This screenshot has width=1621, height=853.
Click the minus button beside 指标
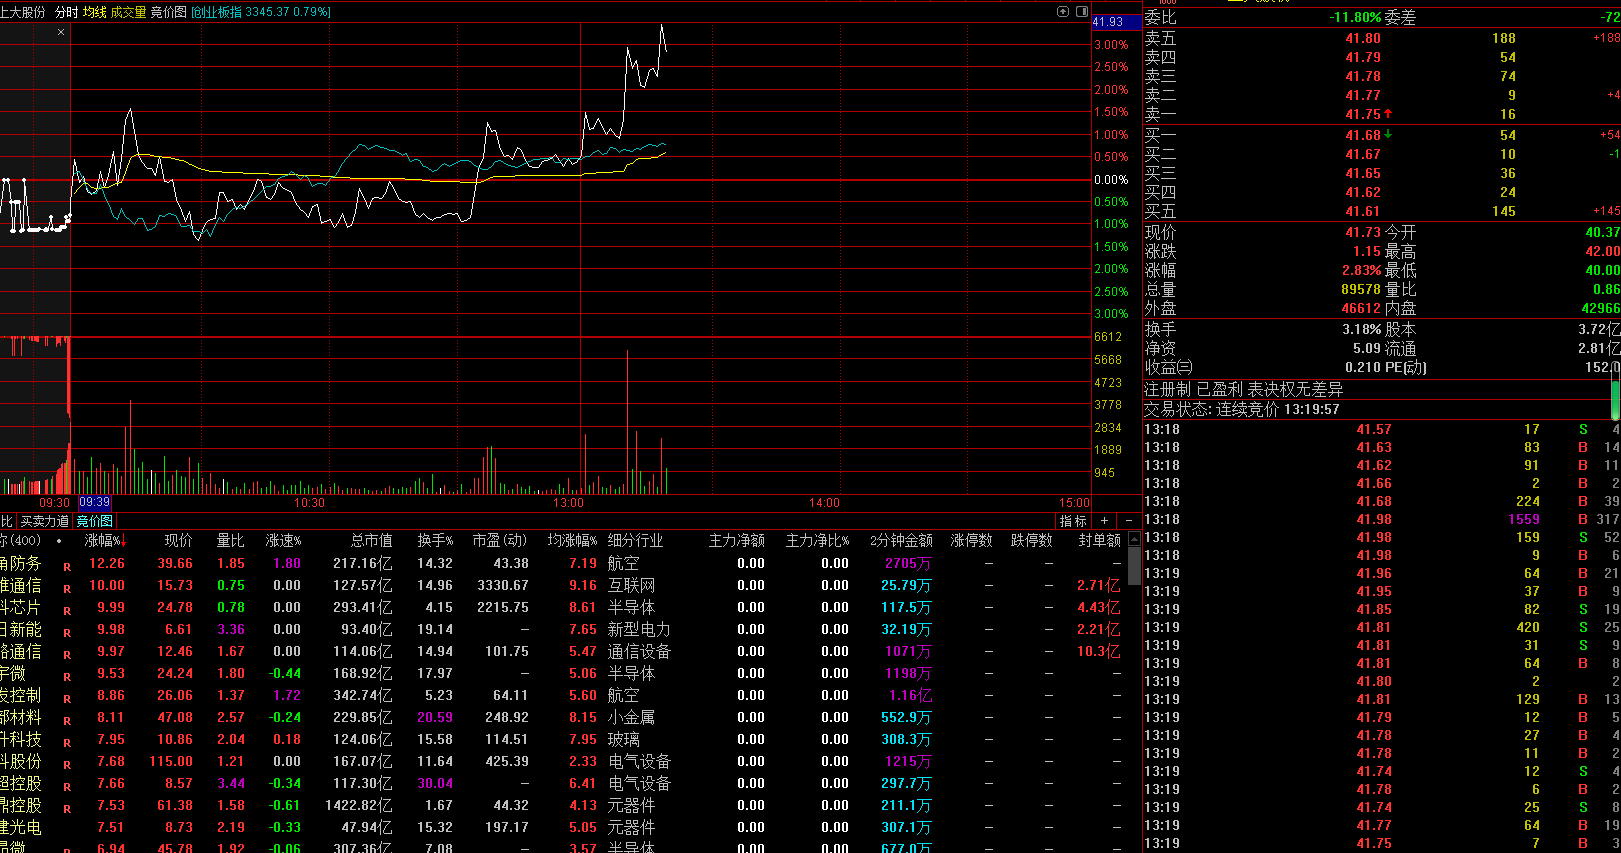click(x=1129, y=521)
